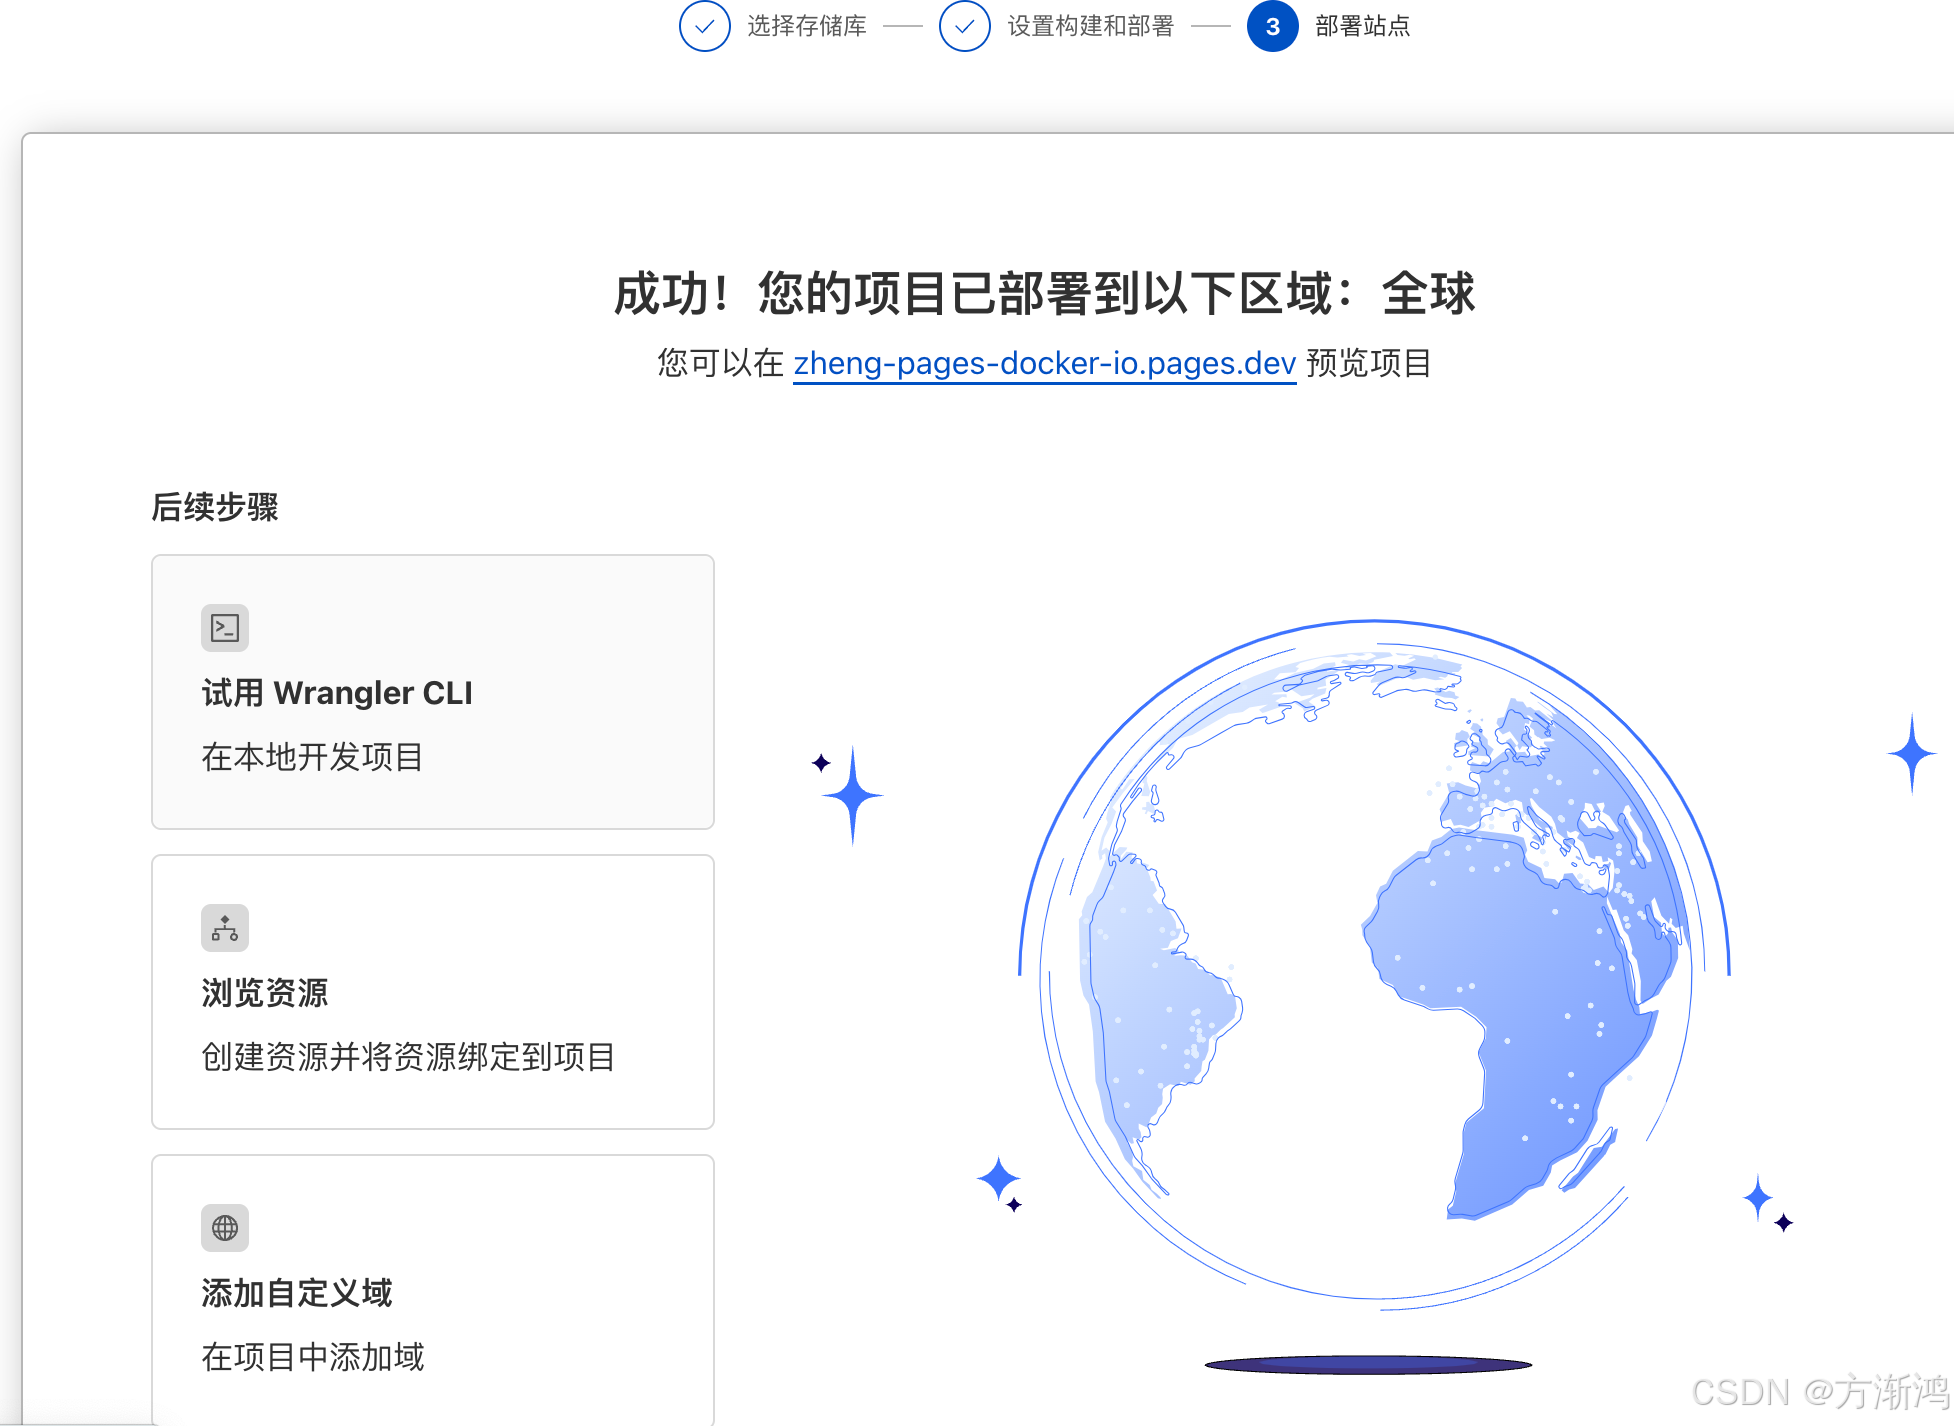
Task: Click the globe illustration
Action: pyautogui.click(x=1374, y=960)
